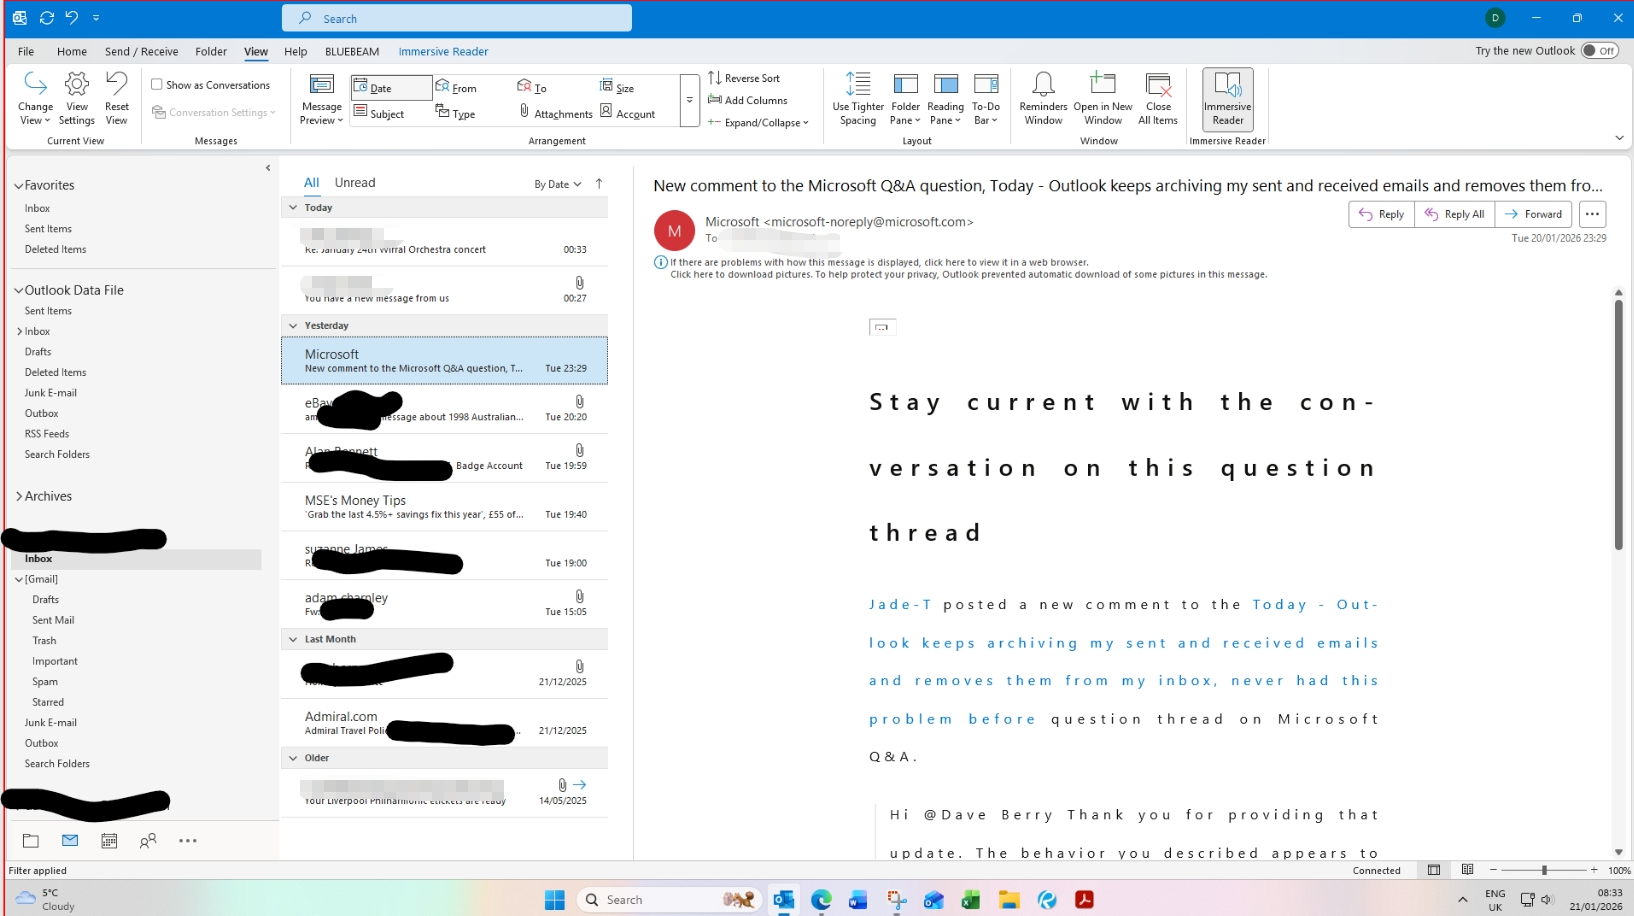Toggle Try the new Outlook switch
The image size is (1634, 916).
pos(1600,51)
